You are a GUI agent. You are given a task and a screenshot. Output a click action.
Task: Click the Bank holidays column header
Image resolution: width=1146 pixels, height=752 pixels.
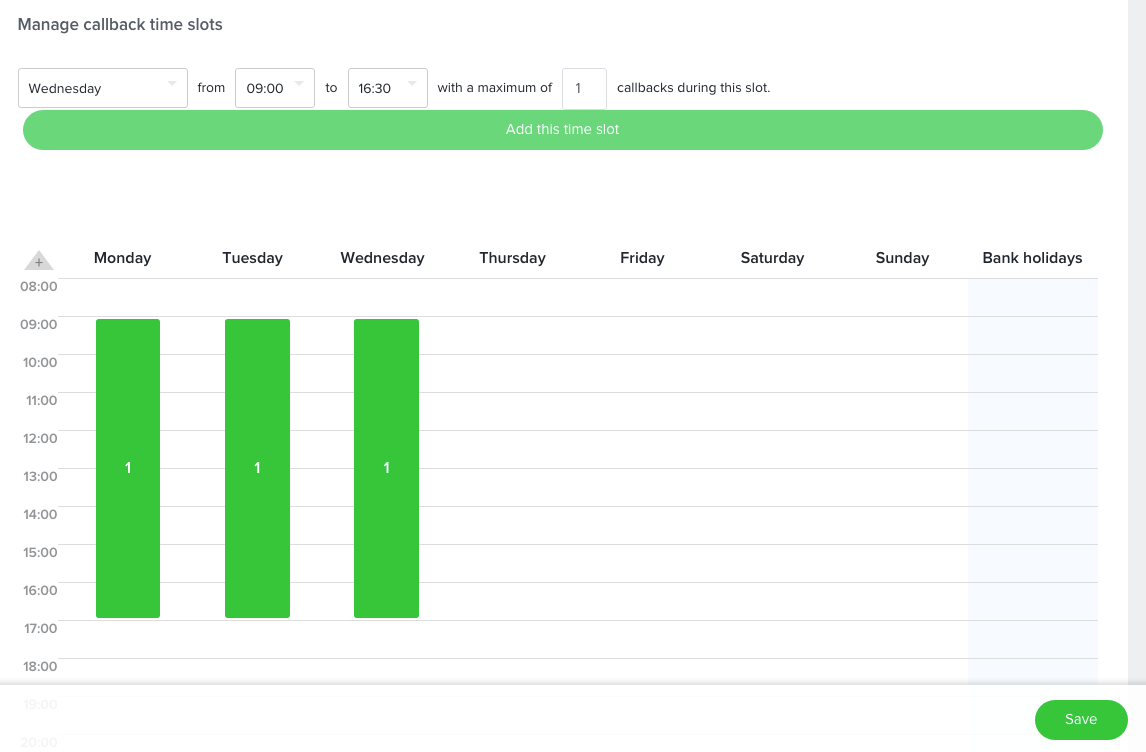(1032, 258)
